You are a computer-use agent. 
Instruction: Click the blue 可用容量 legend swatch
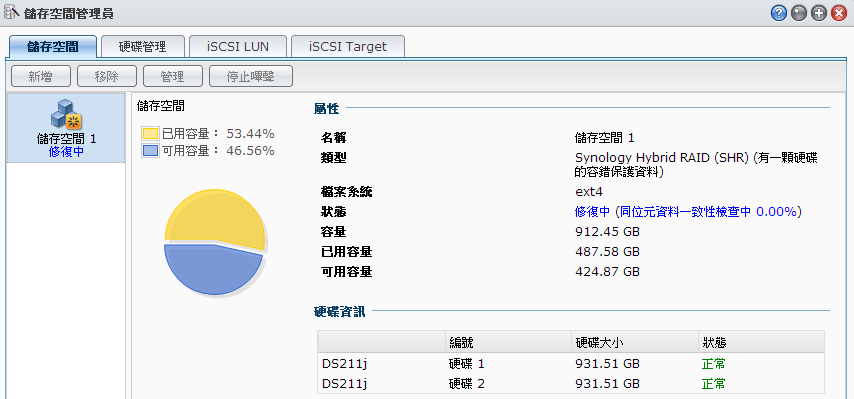[x=150, y=151]
